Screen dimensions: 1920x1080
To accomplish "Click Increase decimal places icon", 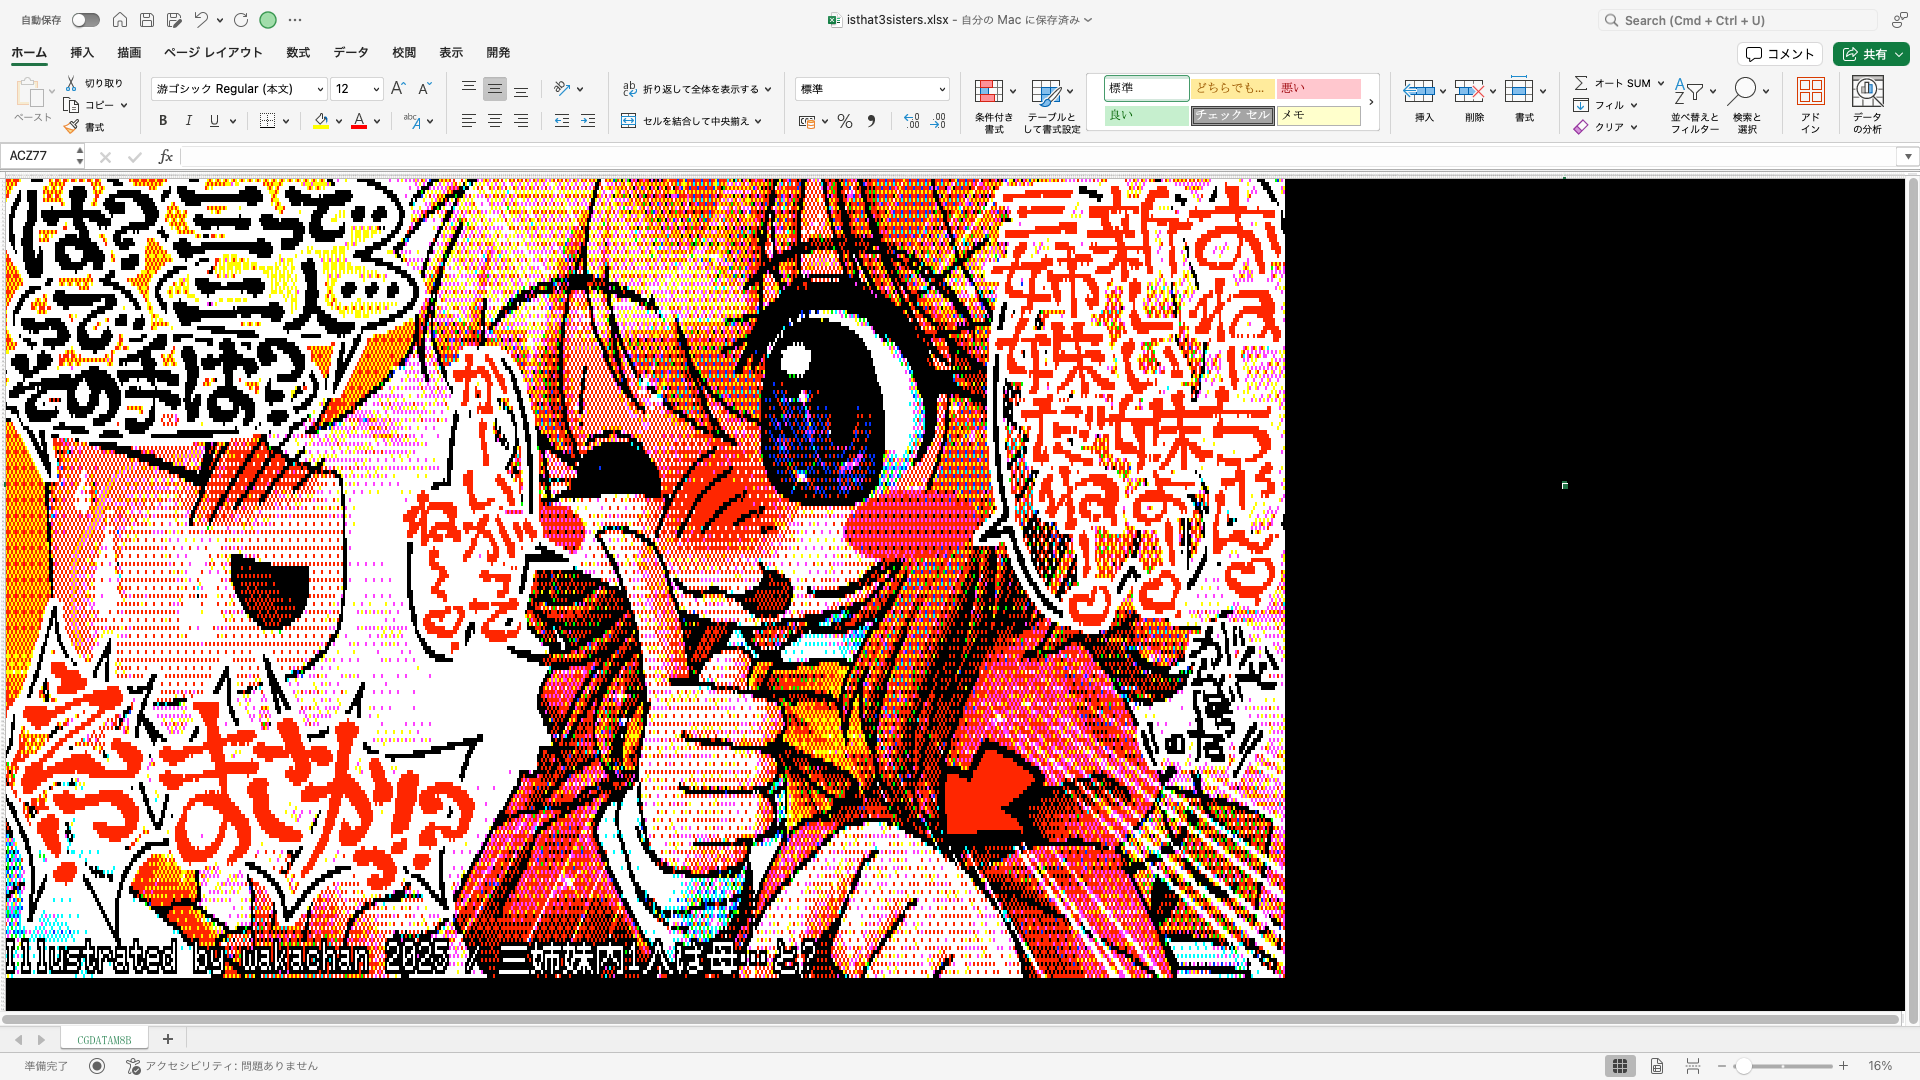I will tap(911, 121).
